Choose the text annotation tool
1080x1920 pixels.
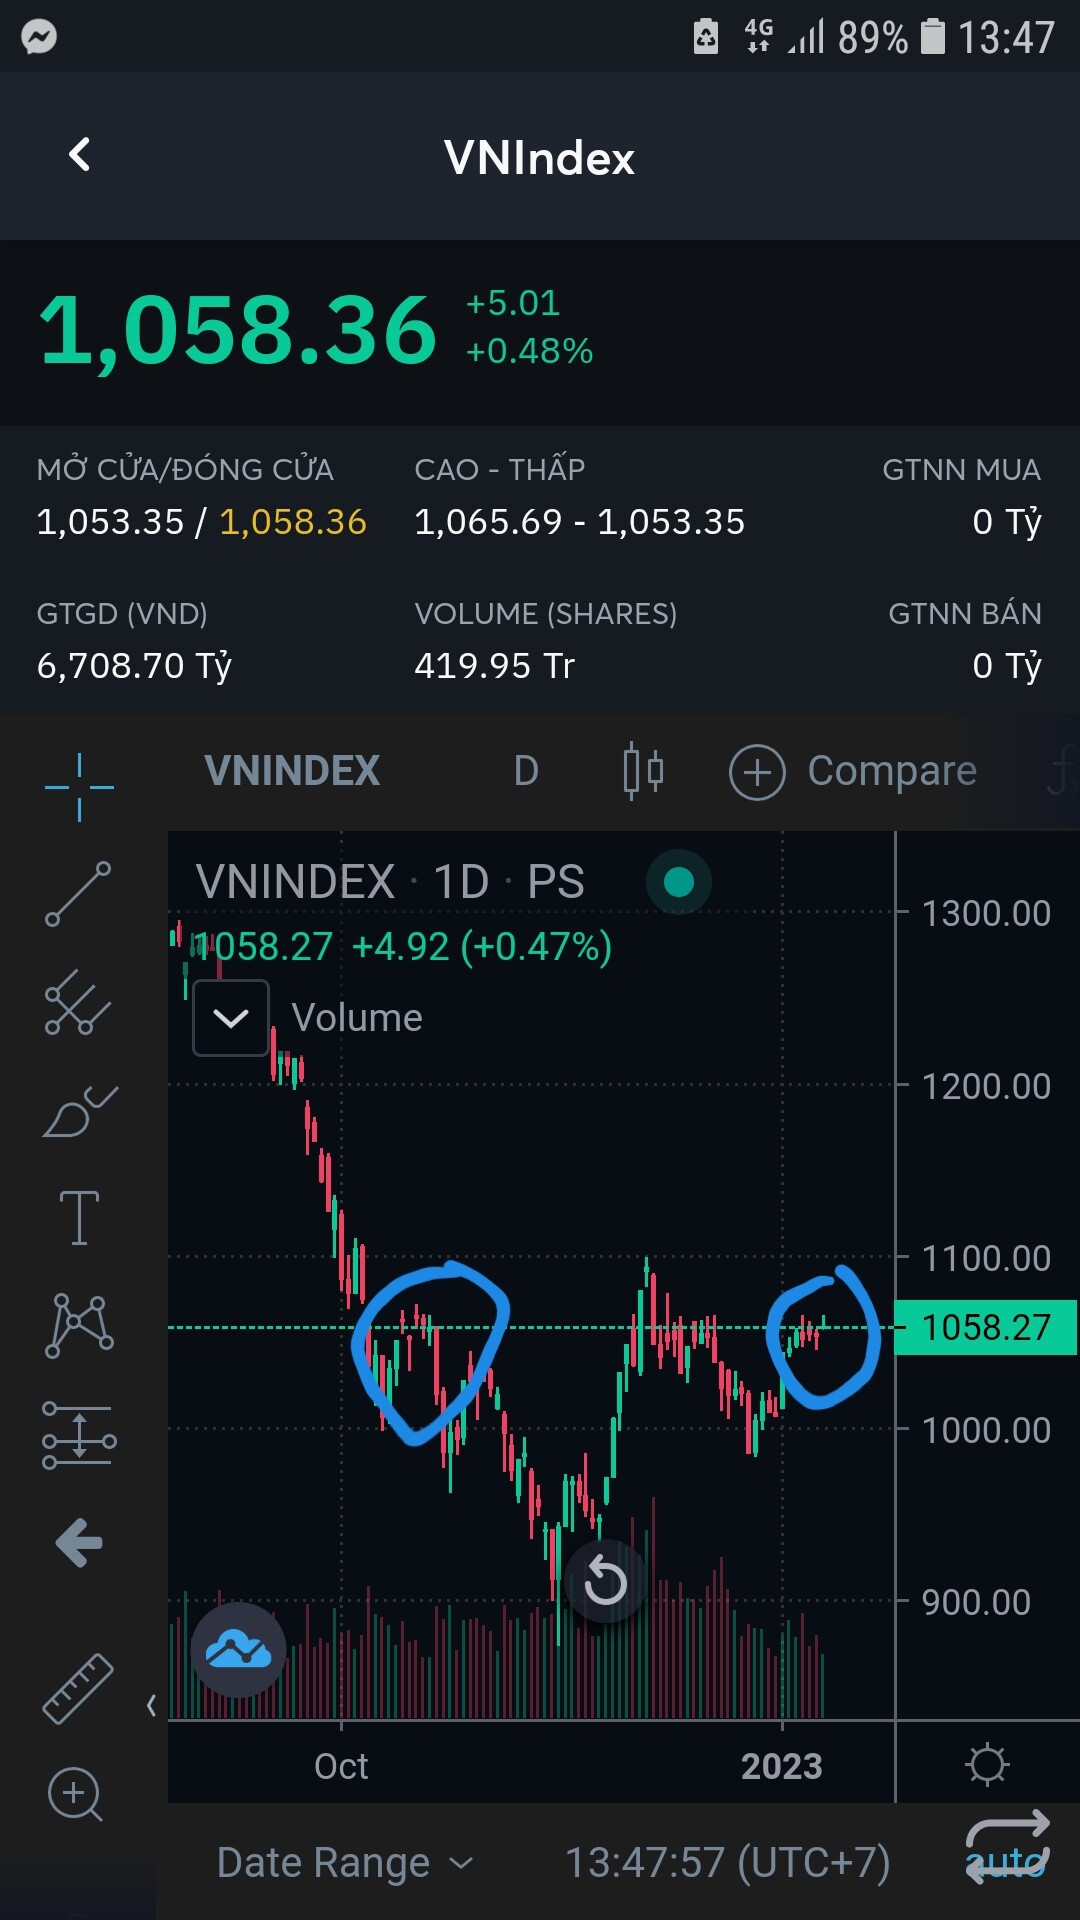coord(79,1218)
